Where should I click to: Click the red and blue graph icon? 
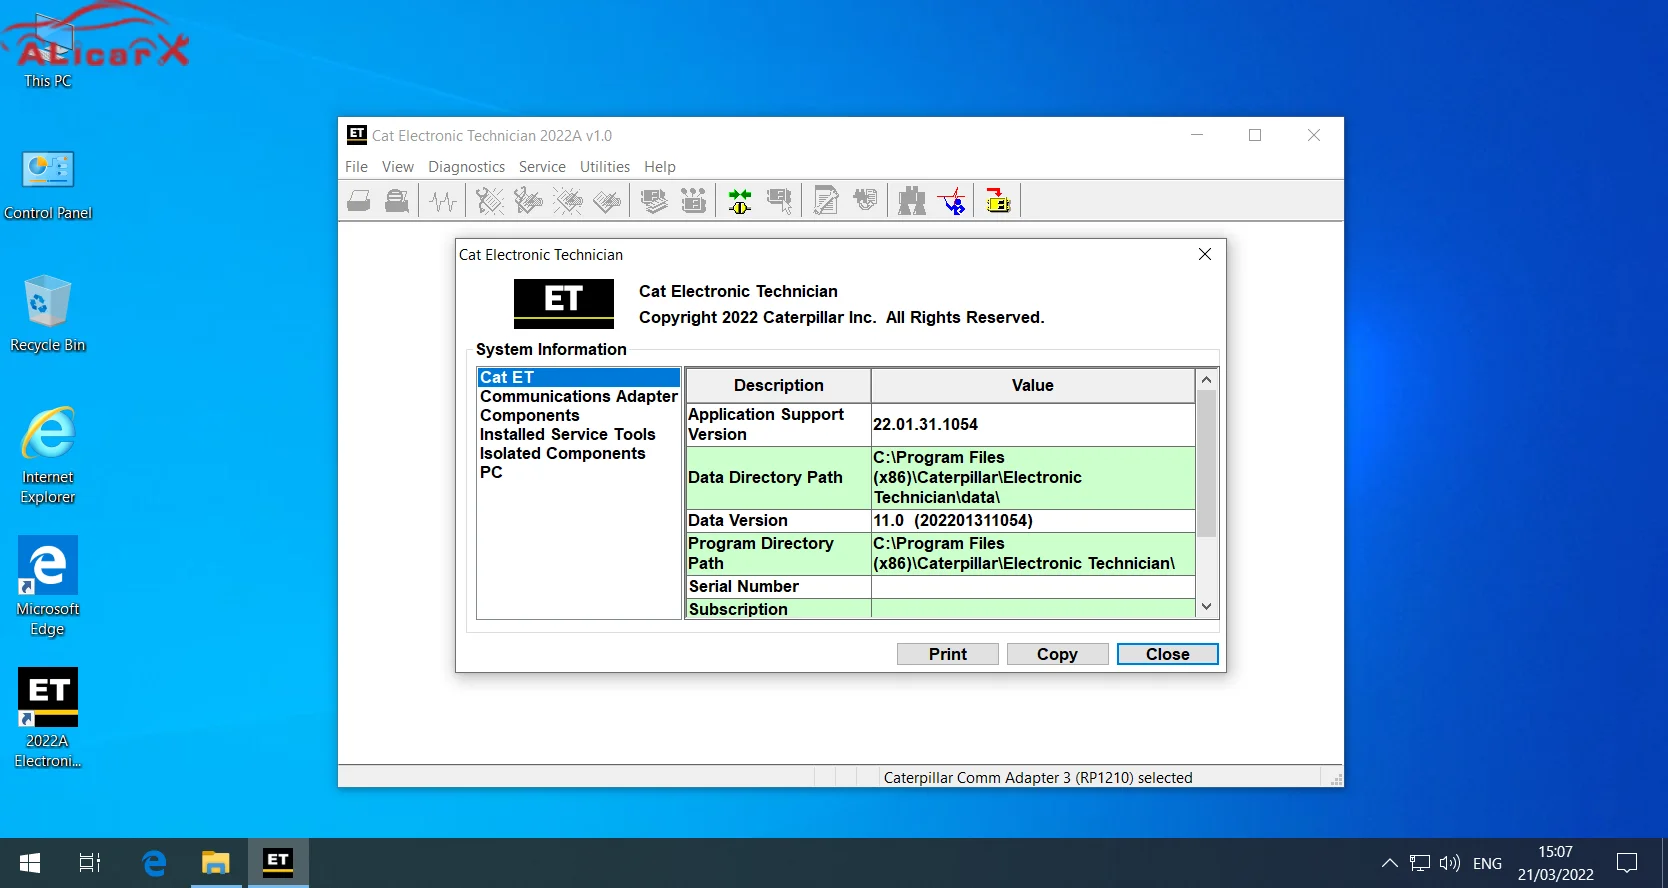953,201
